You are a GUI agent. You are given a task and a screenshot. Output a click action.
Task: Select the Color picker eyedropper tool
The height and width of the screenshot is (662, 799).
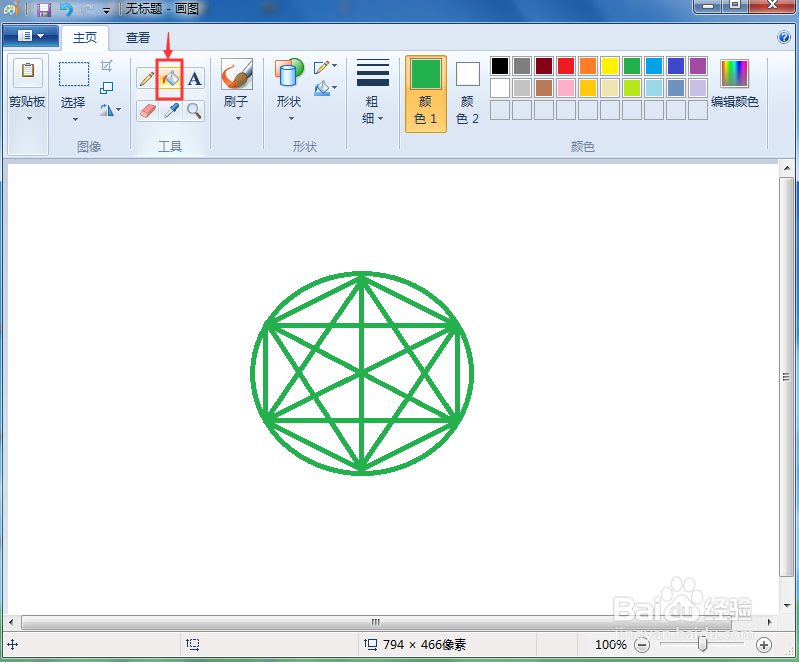pos(170,111)
